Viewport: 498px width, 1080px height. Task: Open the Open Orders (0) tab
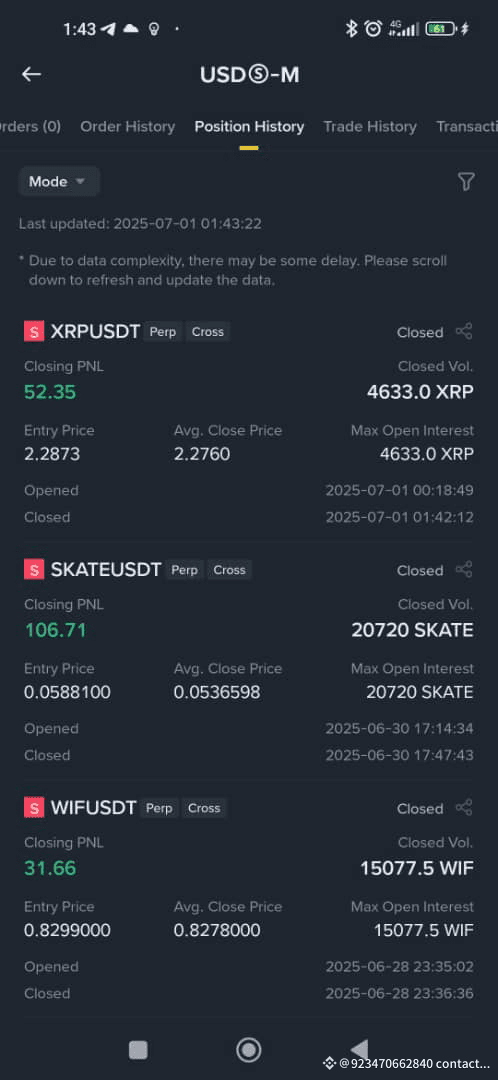coord(30,127)
